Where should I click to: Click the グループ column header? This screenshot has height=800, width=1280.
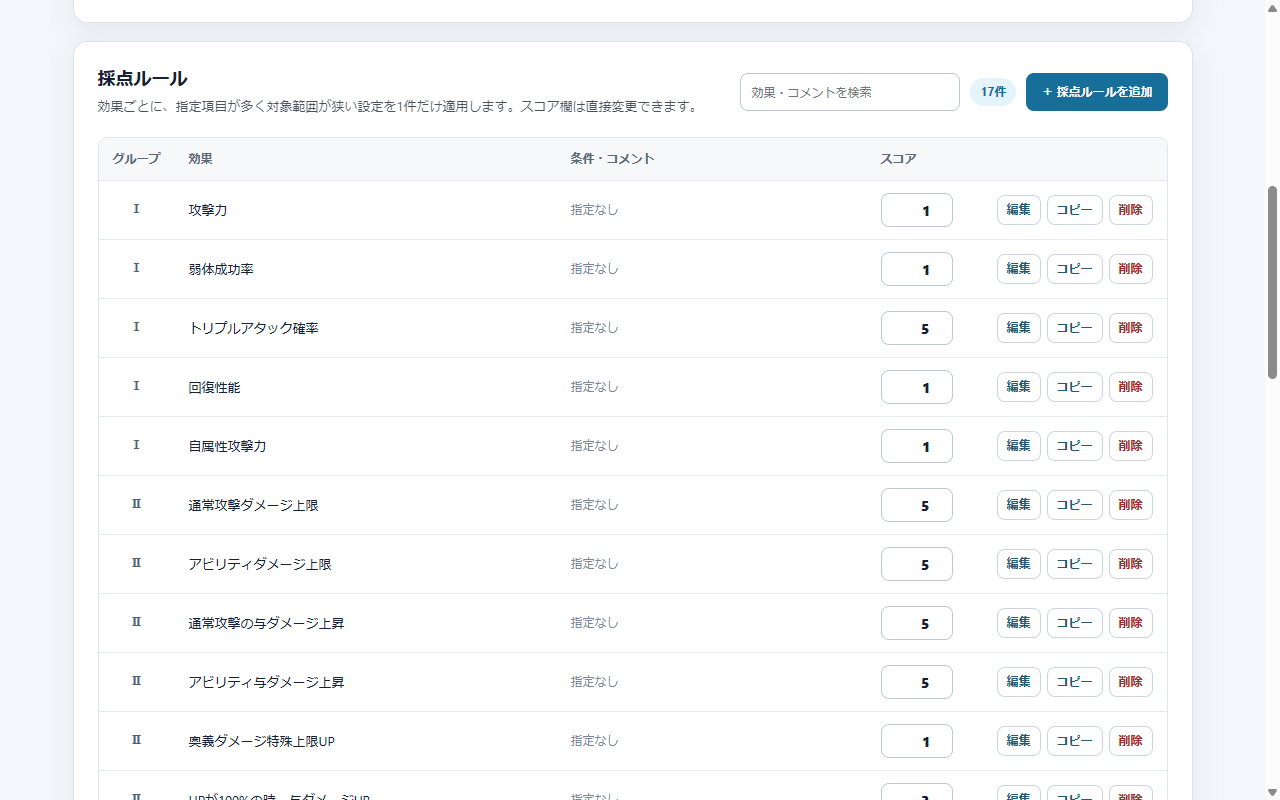(x=136, y=159)
